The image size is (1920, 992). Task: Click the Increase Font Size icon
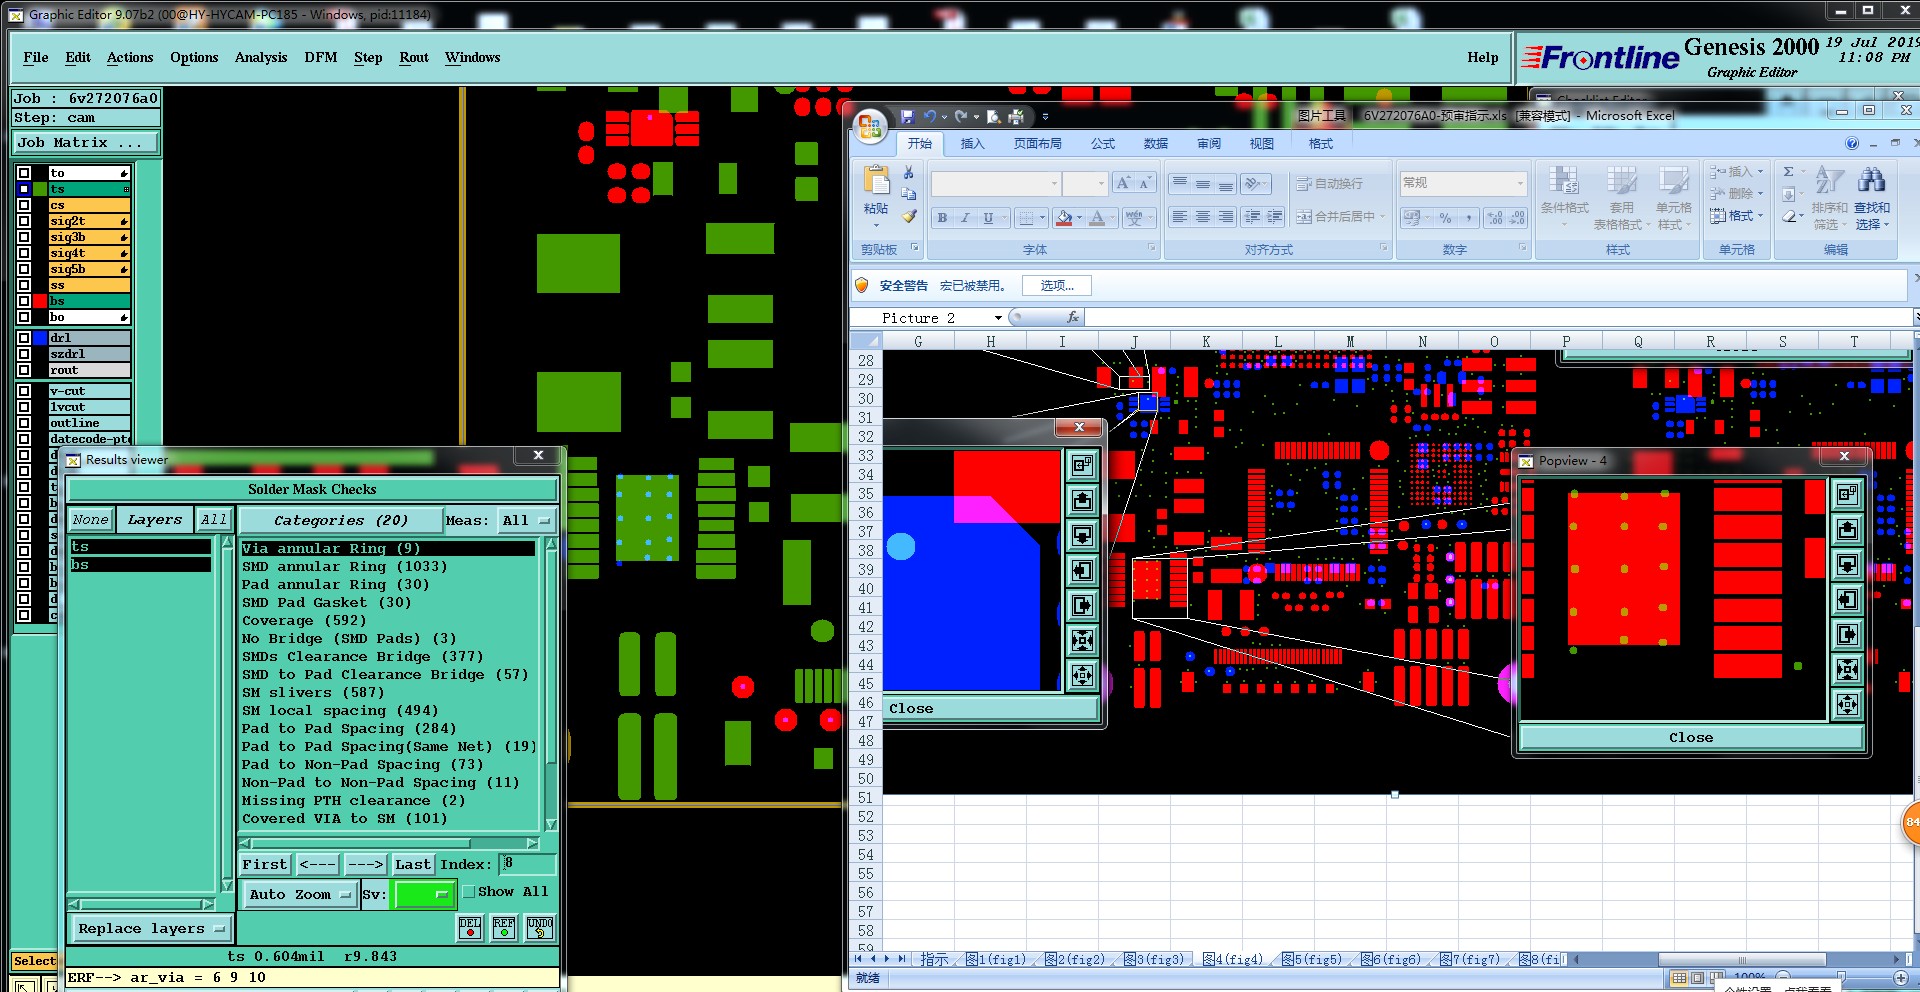[x=1123, y=183]
